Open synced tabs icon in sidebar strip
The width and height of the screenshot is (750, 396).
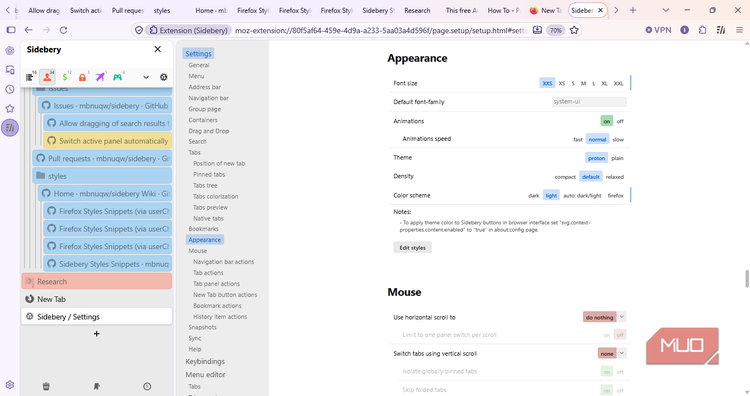pyautogui.click(x=10, y=70)
